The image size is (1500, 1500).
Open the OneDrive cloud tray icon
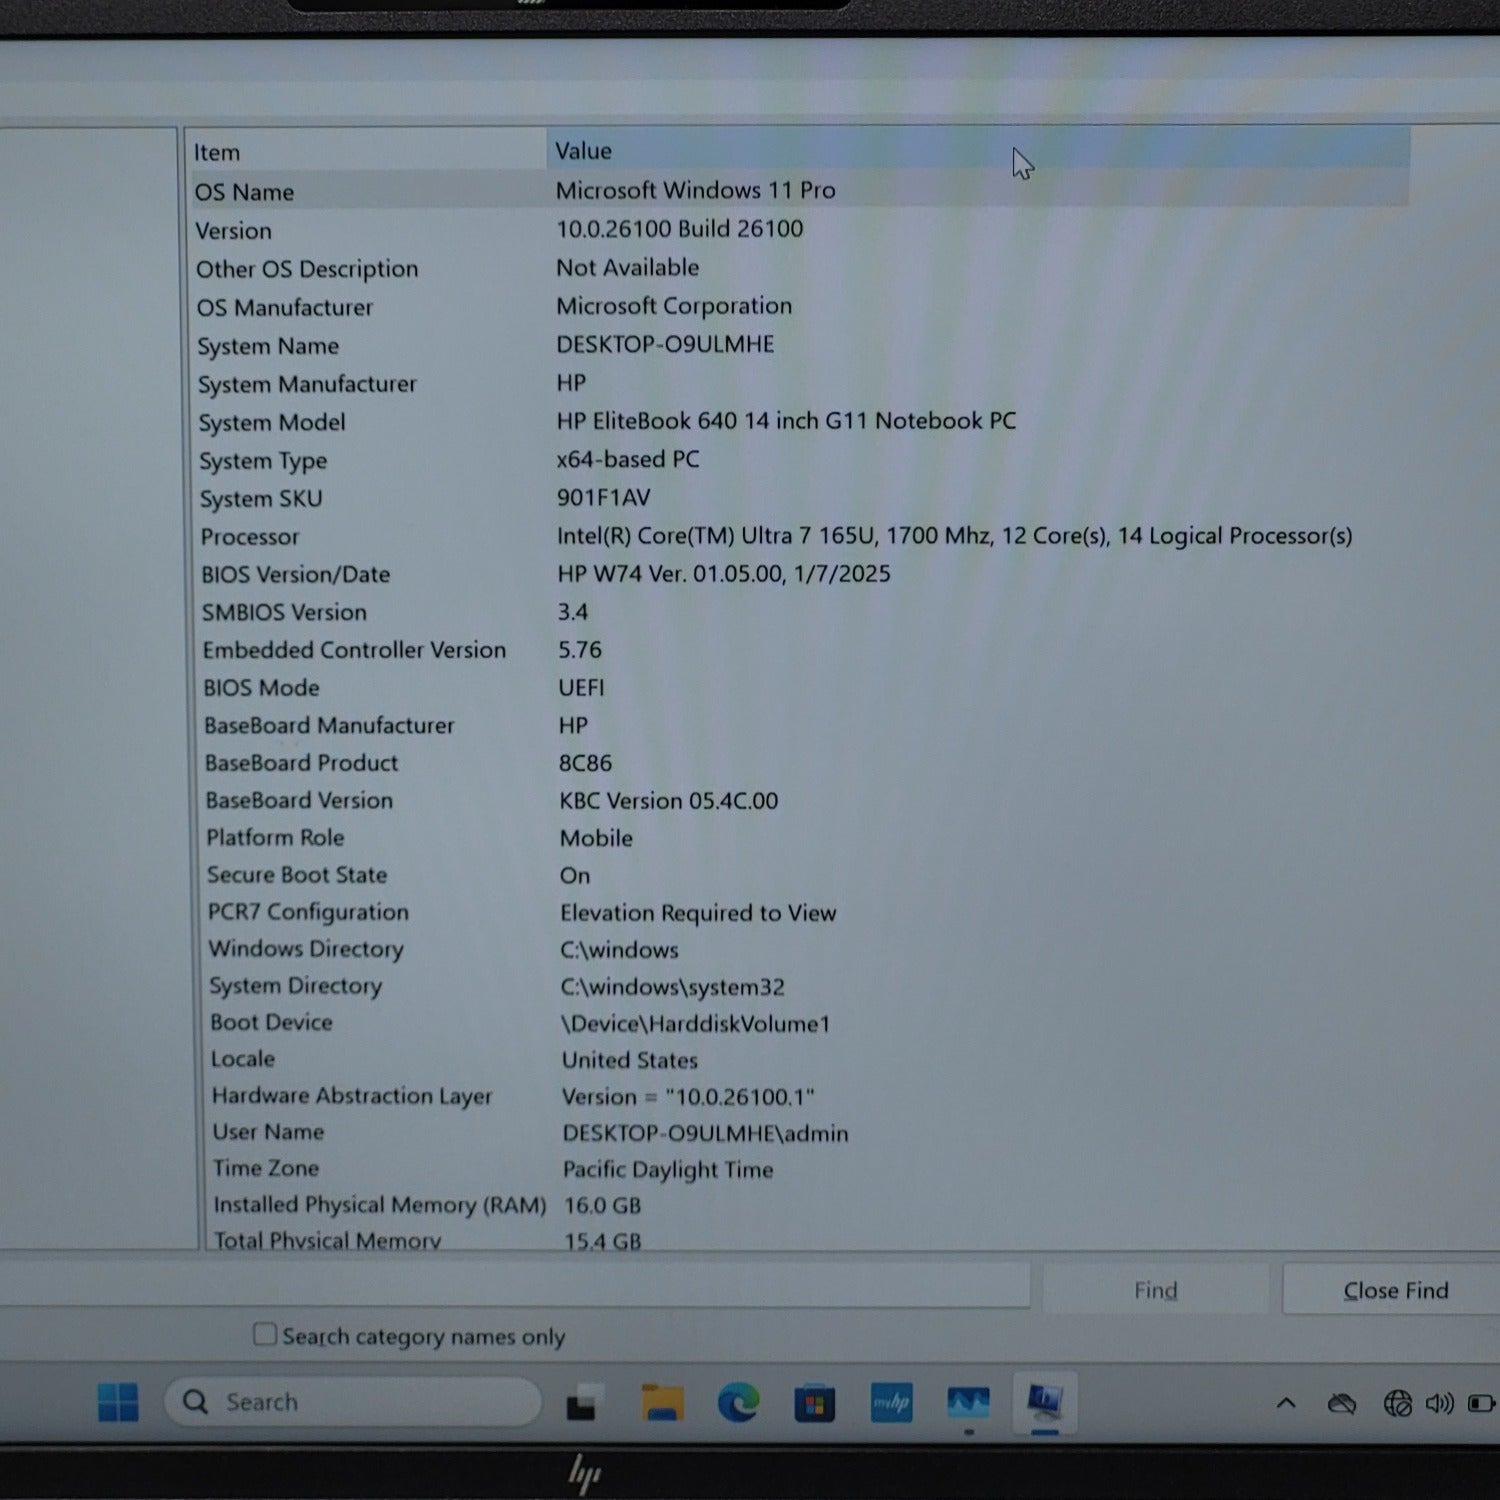pyautogui.click(x=1341, y=1404)
